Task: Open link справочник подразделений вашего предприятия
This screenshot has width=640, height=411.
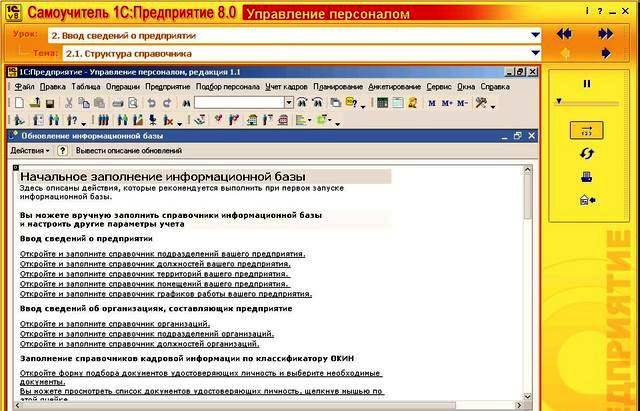Action: [x=162, y=254]
